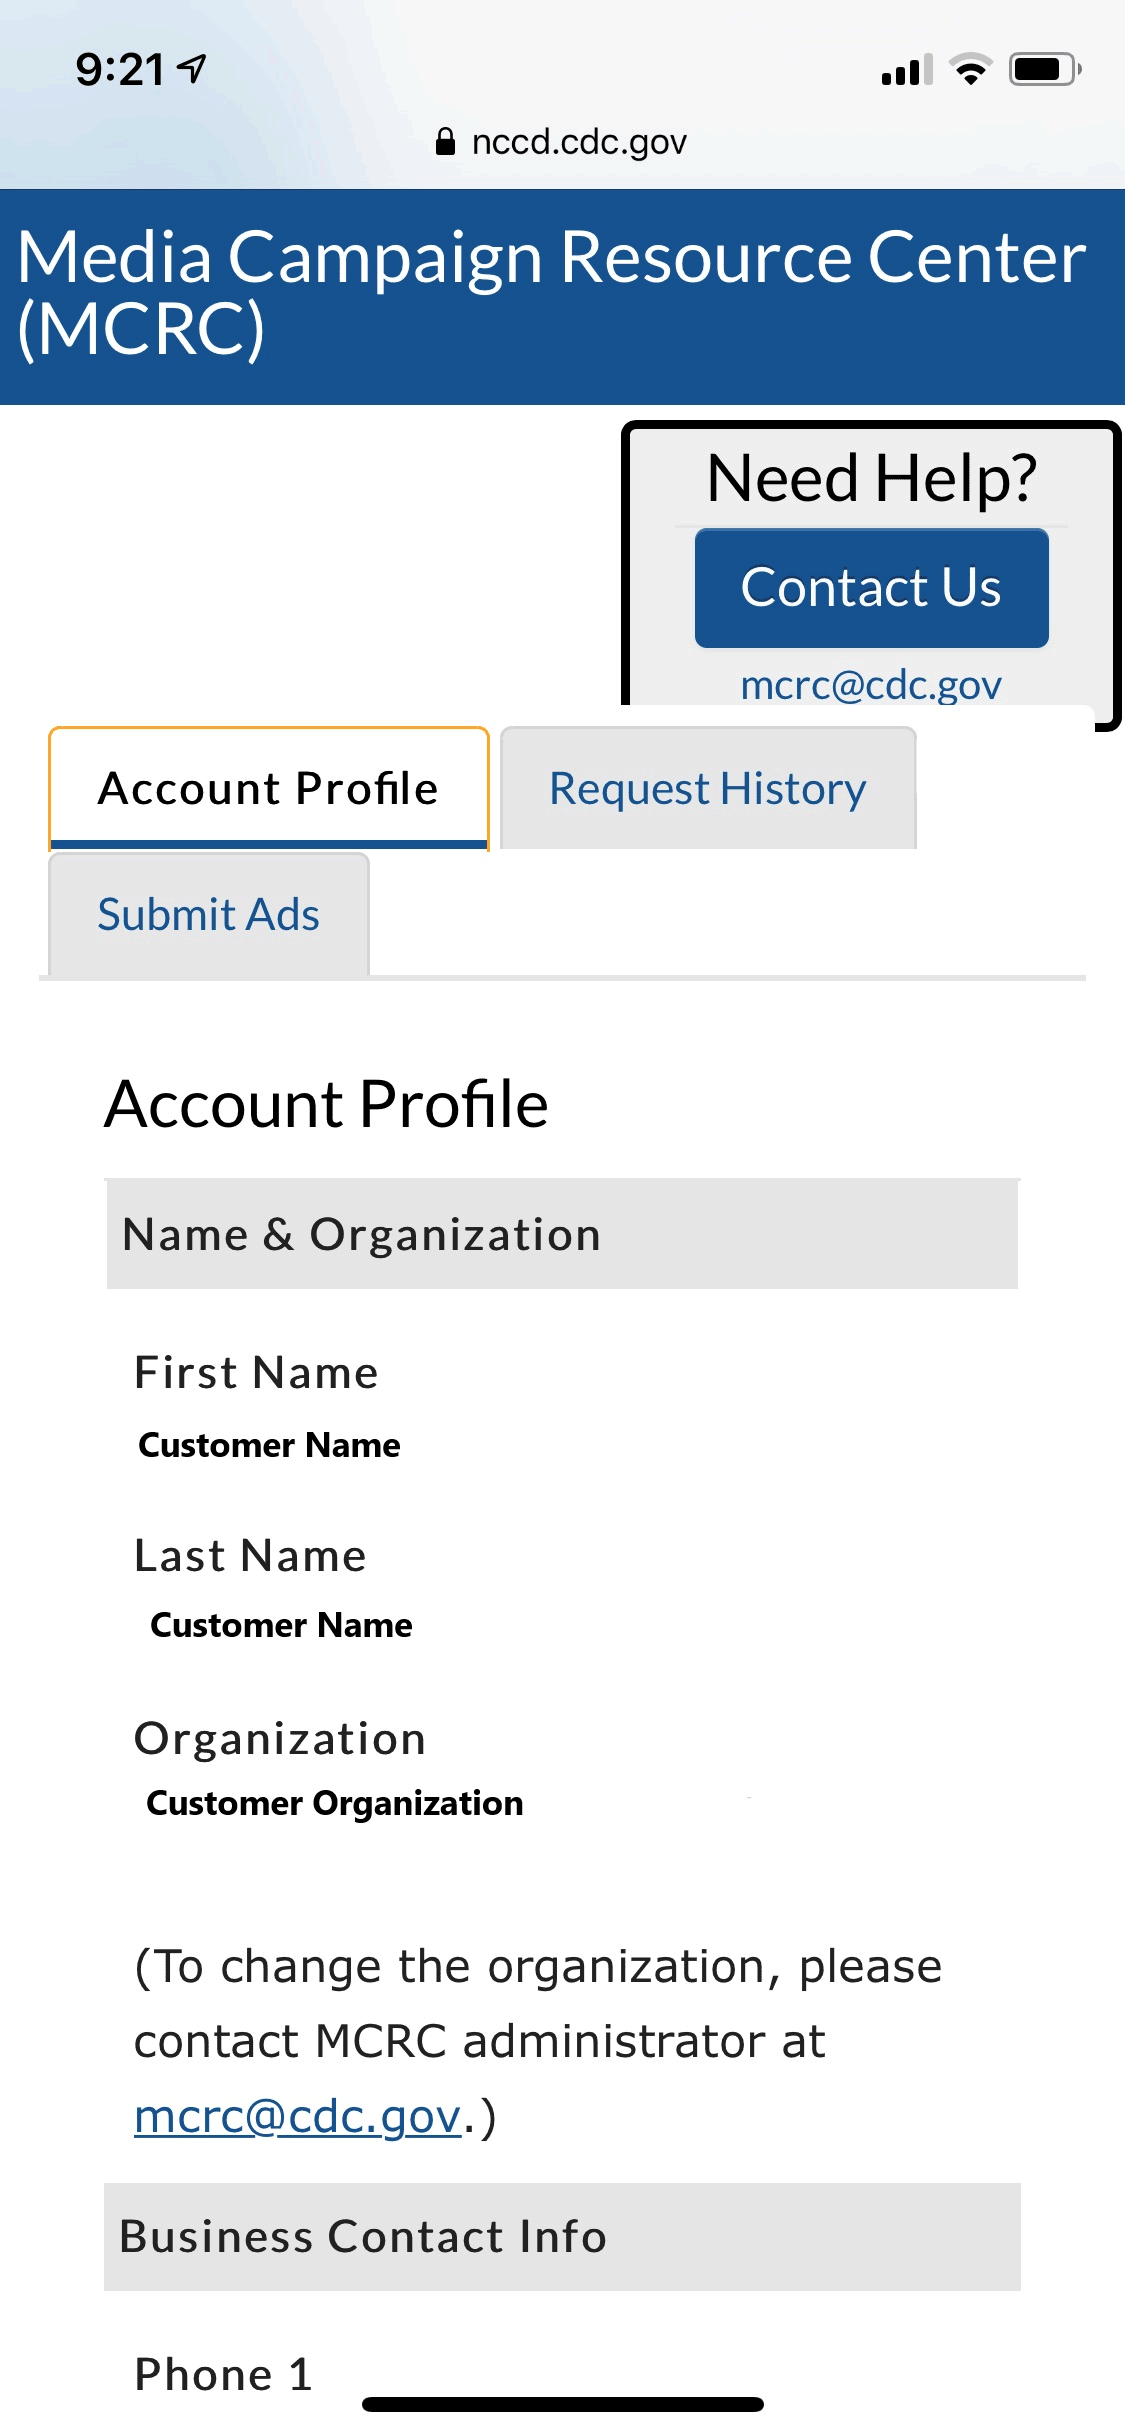The width and height of the screenshot is (1125, 2436).
Task: Tap the location arrow icon beside the time
Action: (x=192, y=68)
